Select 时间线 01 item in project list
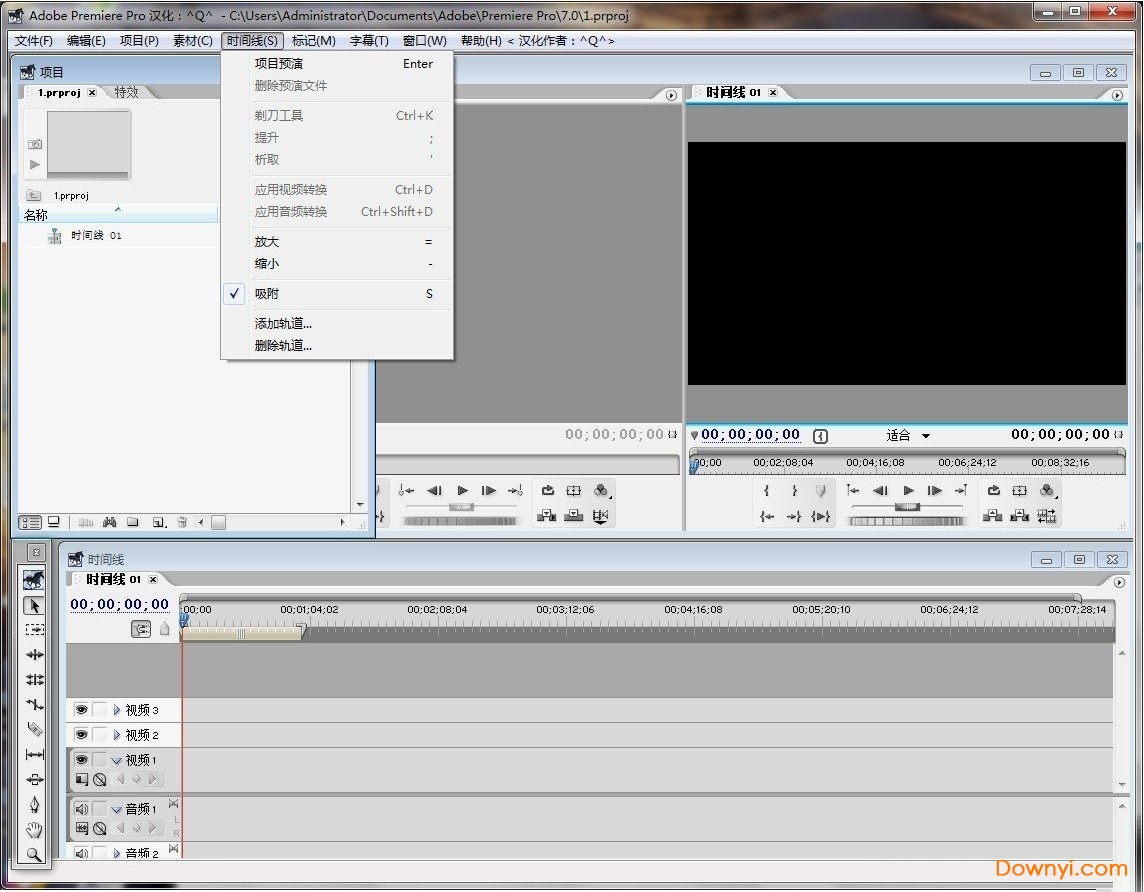Screen dimensions: 1144x892 (x=96, y=236)
